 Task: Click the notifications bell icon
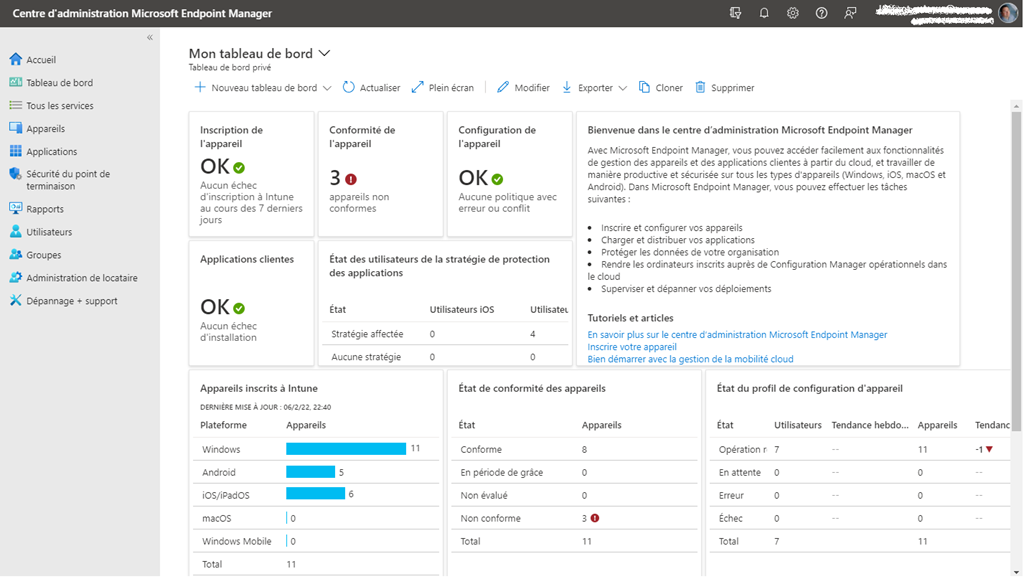click(x=764, y=13)
